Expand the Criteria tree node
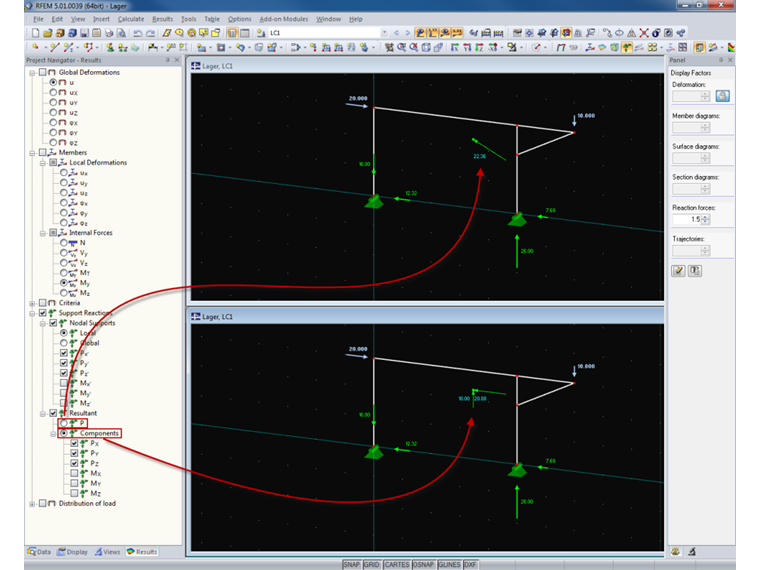Viewport: 760px width, 570px height. point(32,303)
